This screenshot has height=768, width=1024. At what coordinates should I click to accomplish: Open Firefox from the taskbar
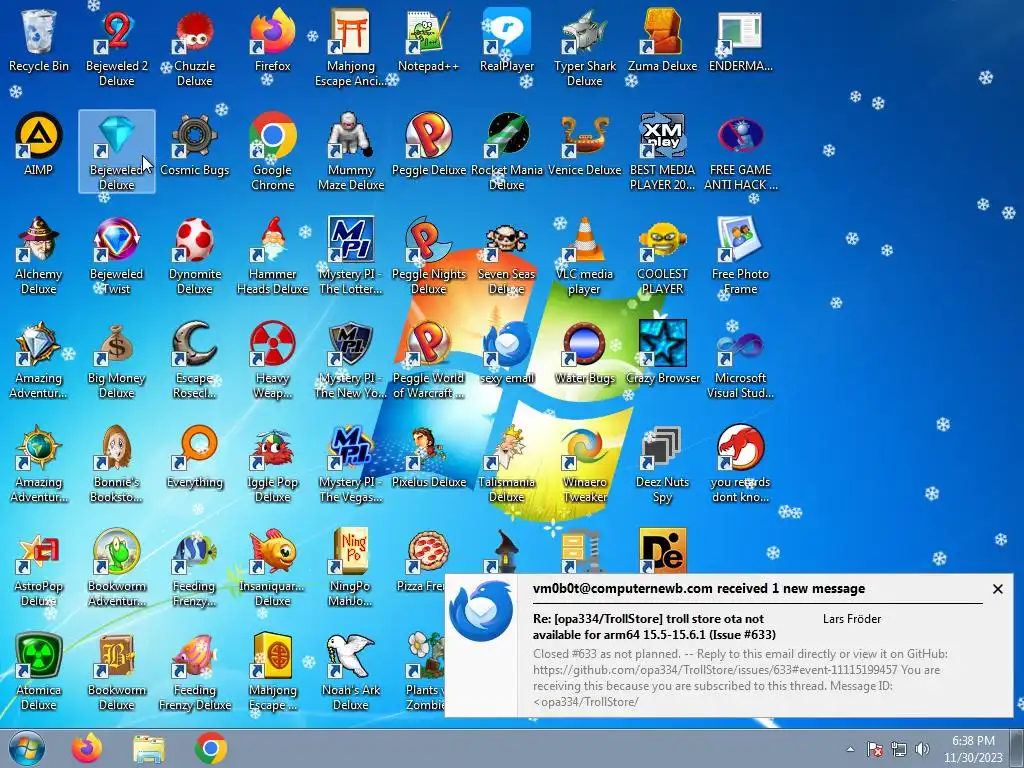tap(87, 748)
